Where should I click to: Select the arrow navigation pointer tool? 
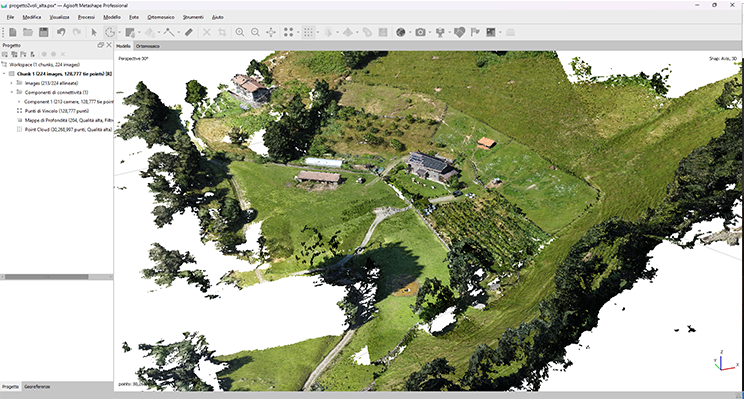(x=94, y=32)
